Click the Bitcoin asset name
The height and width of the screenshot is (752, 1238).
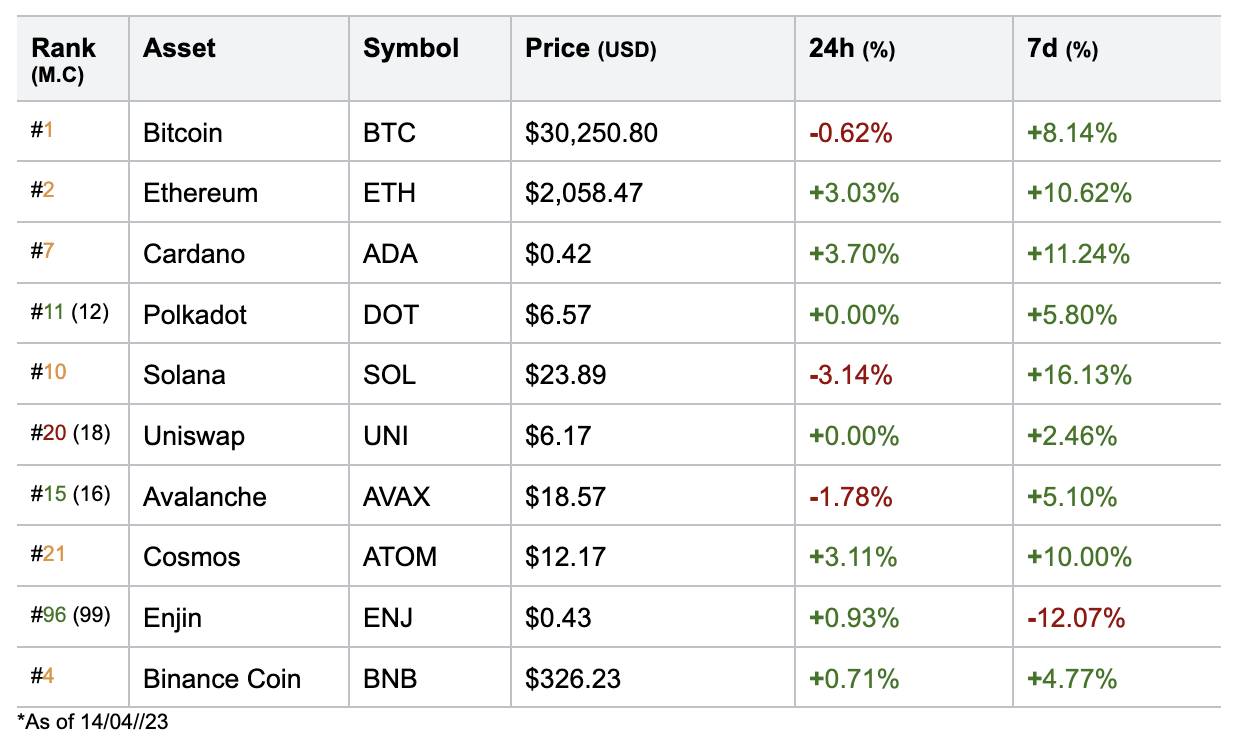(183, 132)
